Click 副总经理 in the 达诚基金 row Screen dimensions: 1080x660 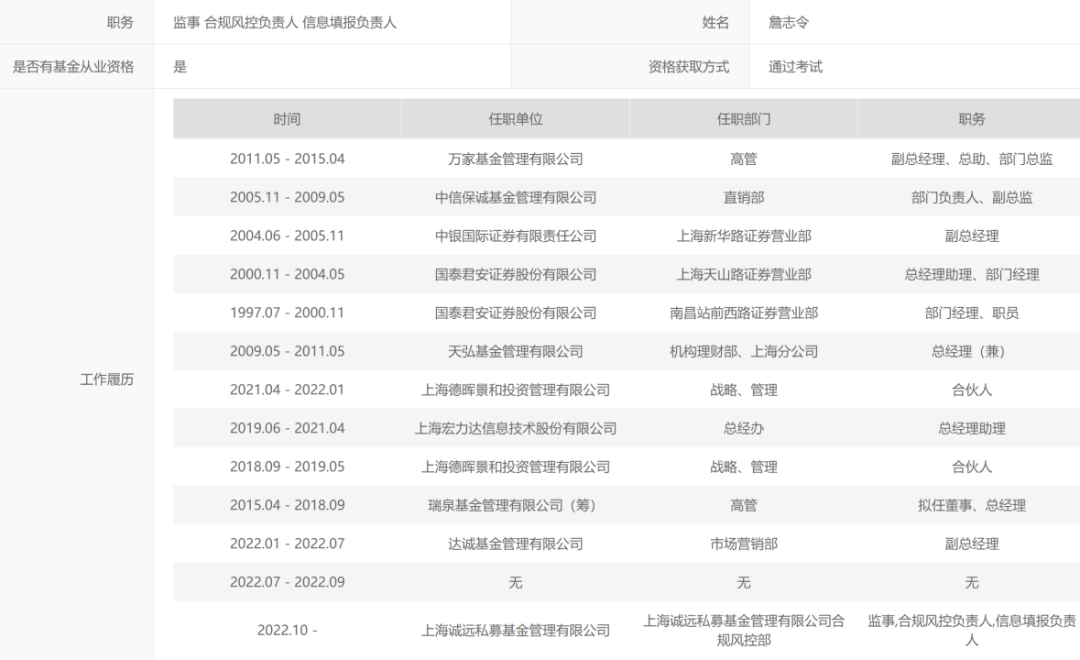pyautogui.click(x=972, y=544)
